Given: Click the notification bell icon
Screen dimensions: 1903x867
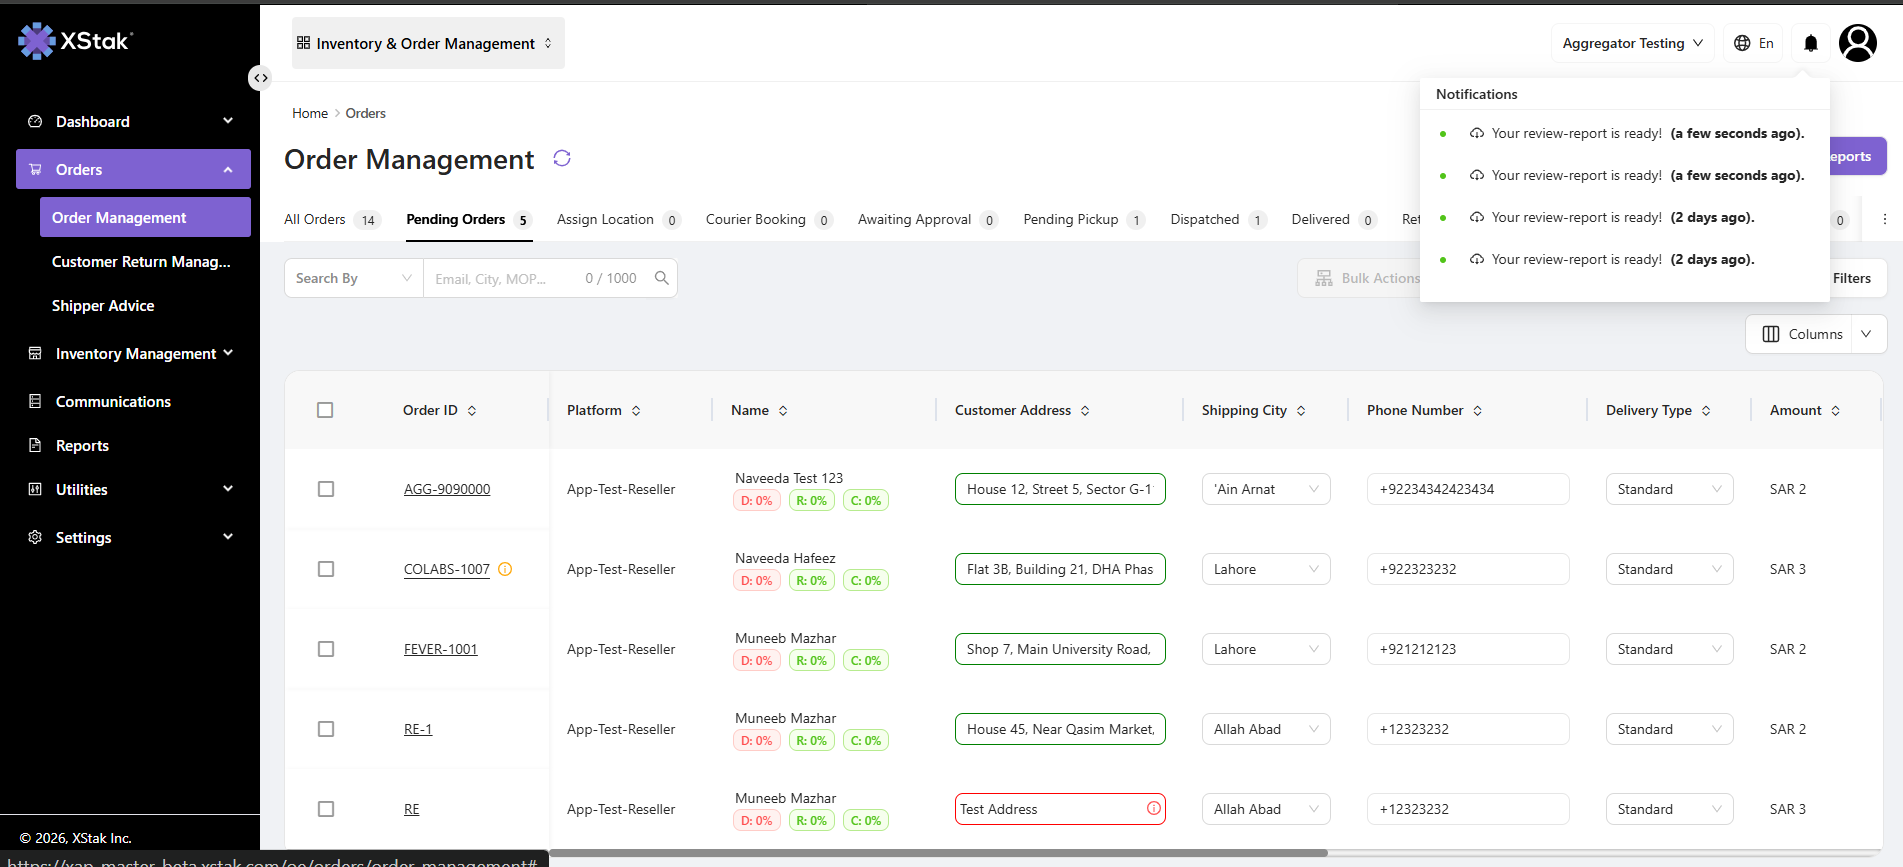Looking at the screenshot, I should pyautogui.click(x=1810, y=43).
